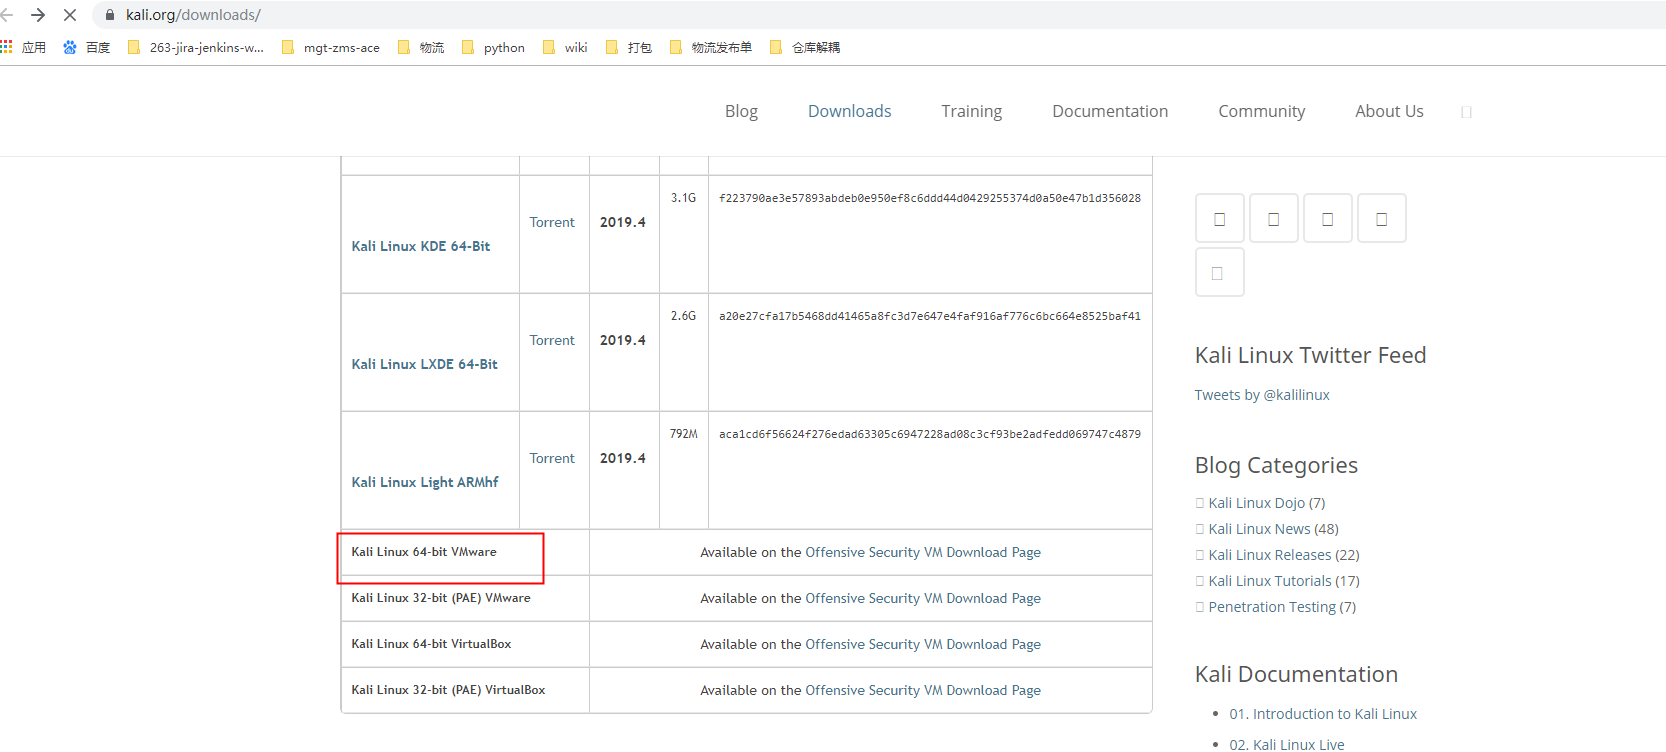Open the 物流 bookmark folder
This screenshot has height=752, width=1666.
(421, 47)
